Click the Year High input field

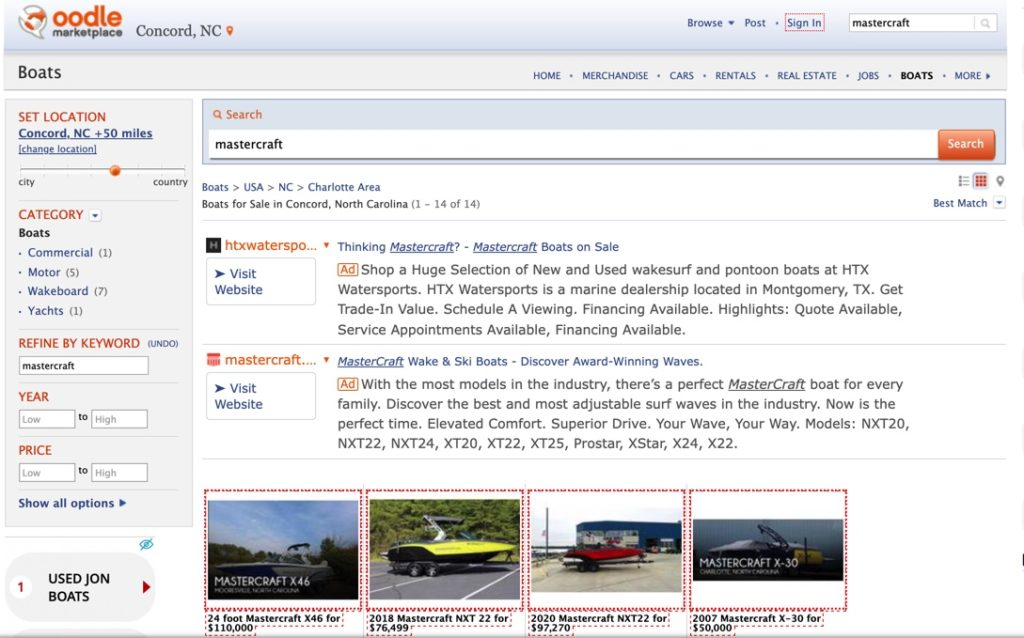[x=120, y=419]
